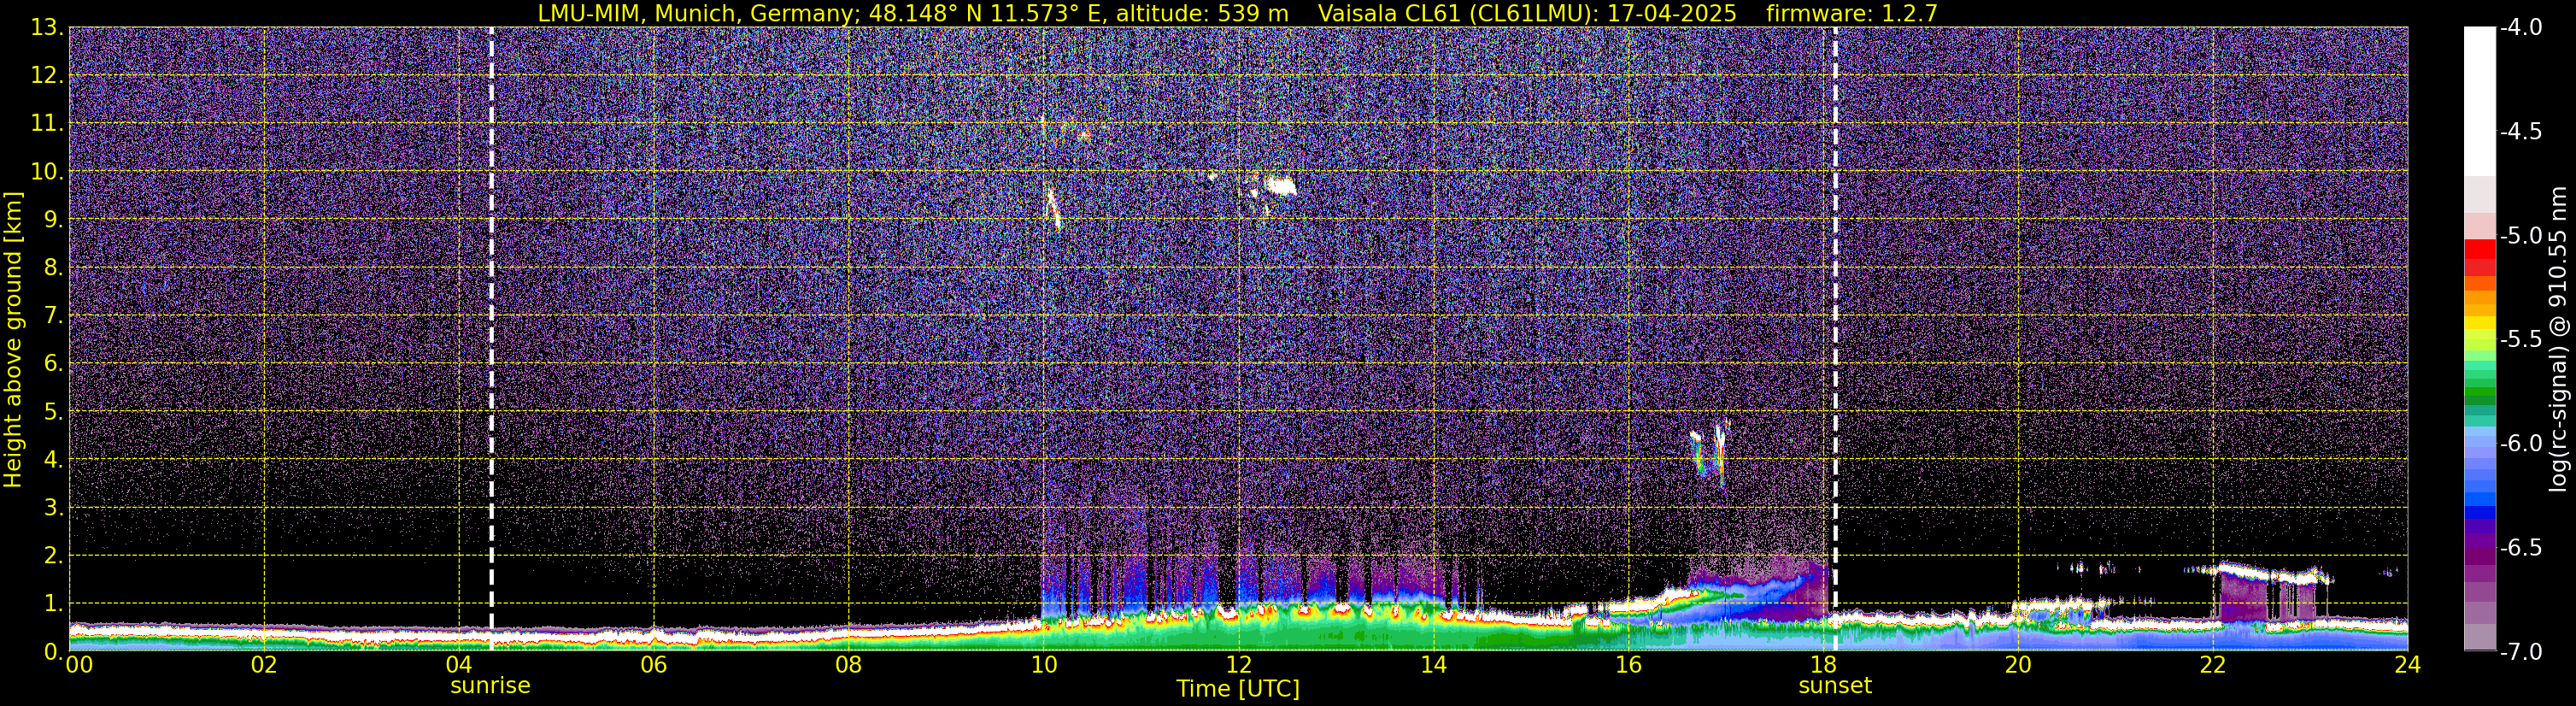This screenshot has width=2576, height=706.
Task: Click the height axis tick "3."
Action: 53,507
